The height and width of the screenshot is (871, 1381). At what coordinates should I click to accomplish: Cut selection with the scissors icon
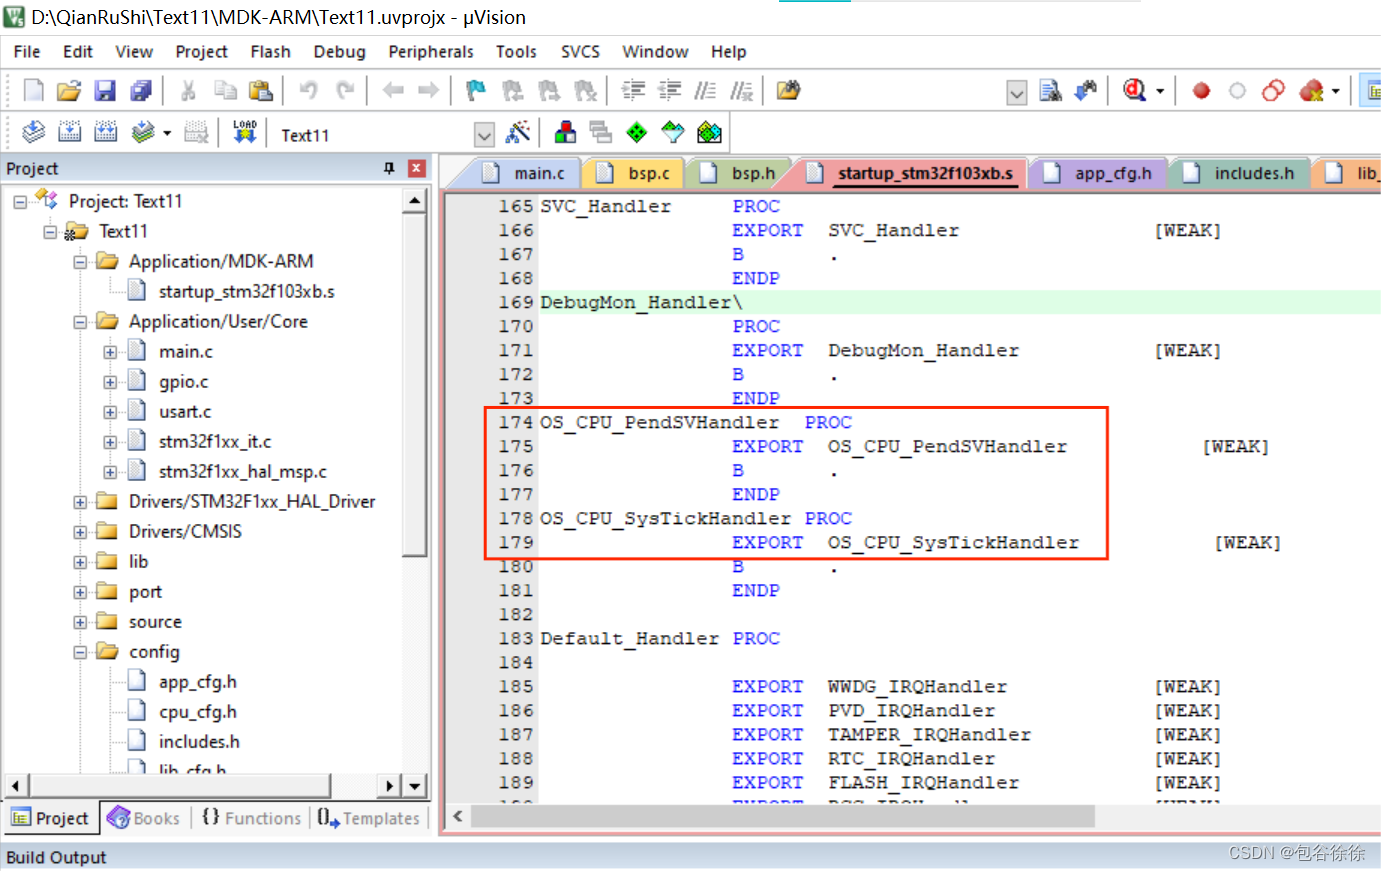click(188, 91)
